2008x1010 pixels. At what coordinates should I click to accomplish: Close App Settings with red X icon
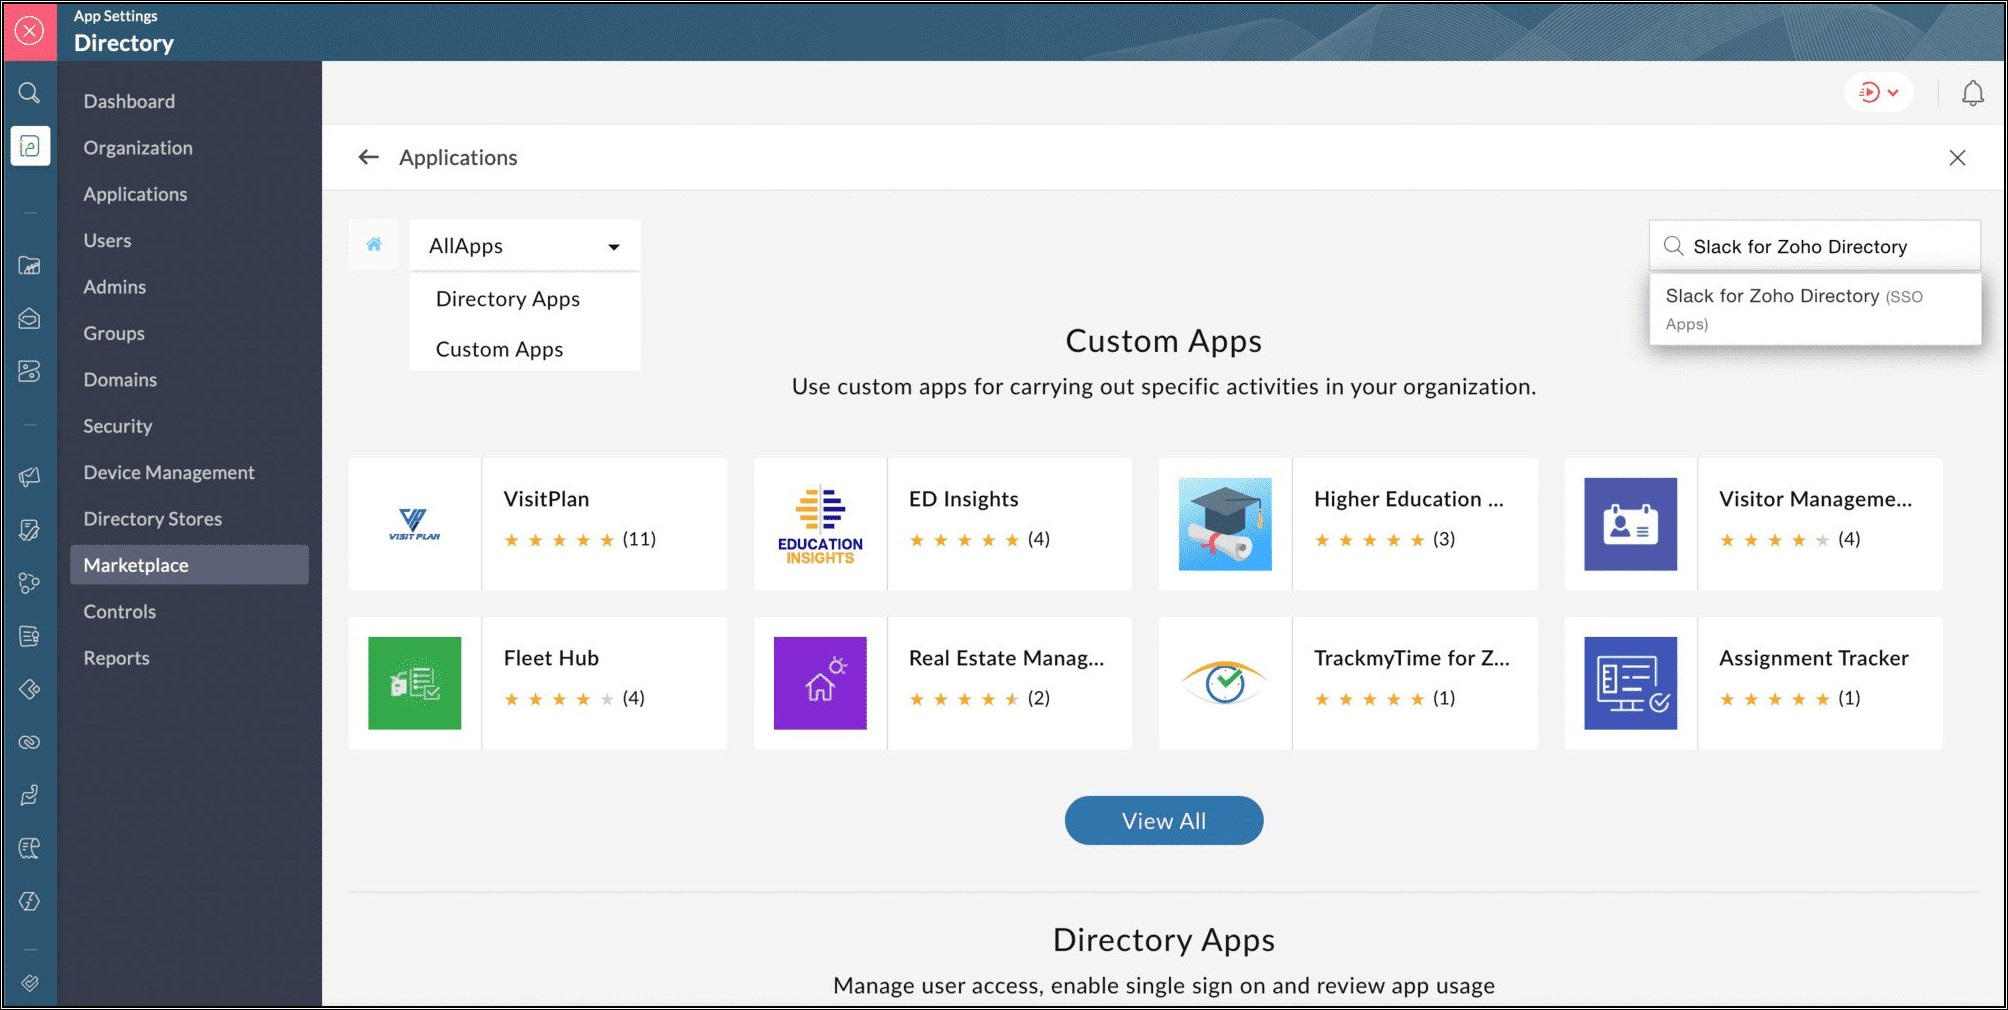click(30, 31)
